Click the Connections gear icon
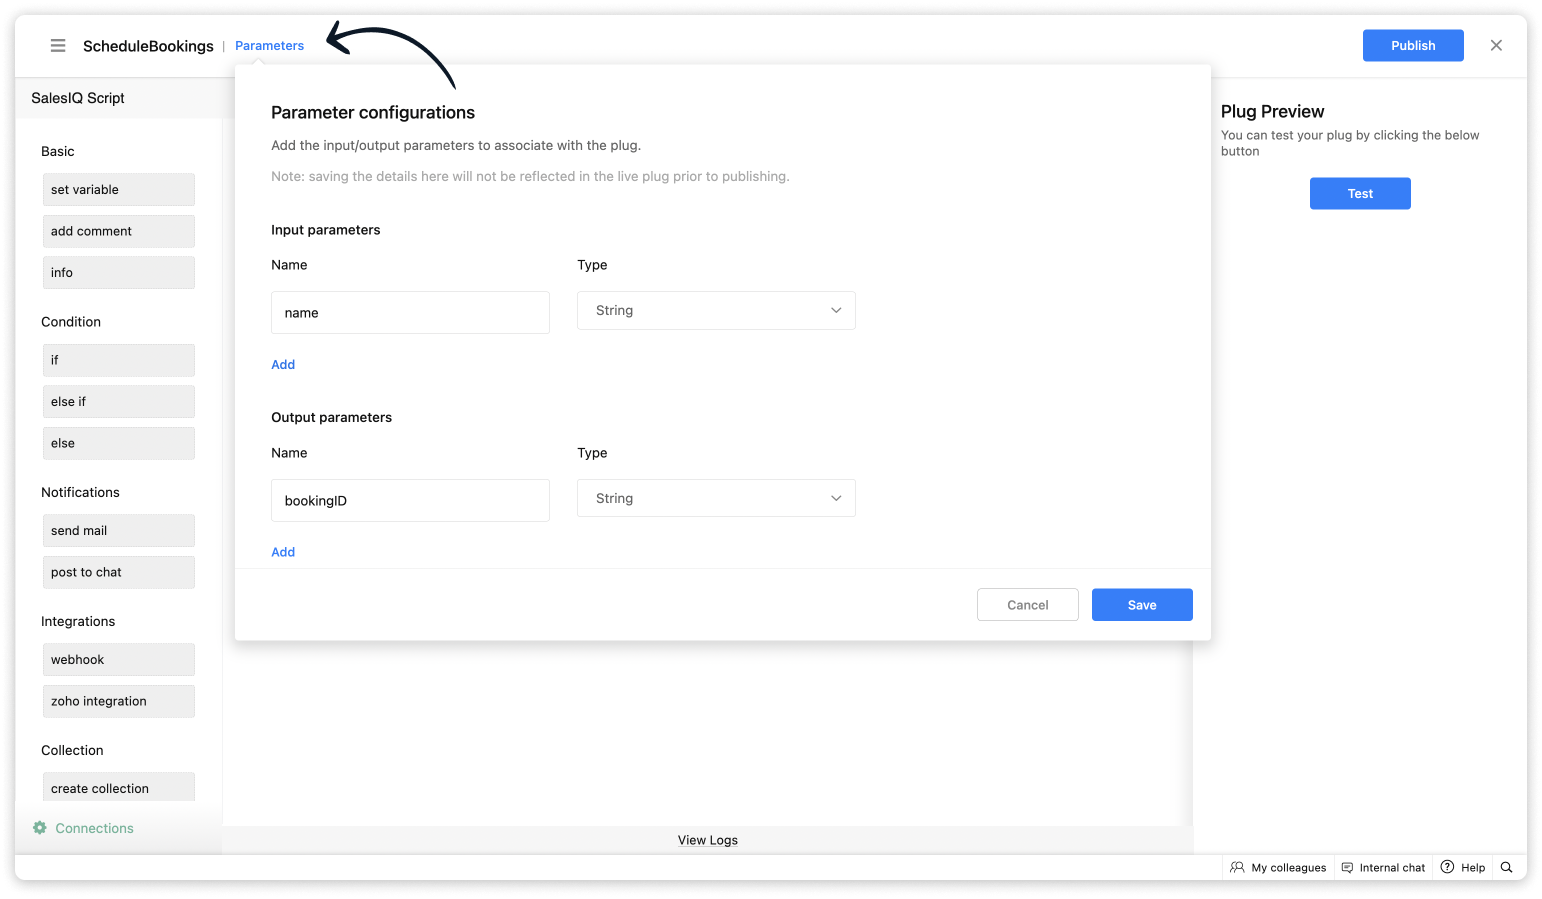This screenshot has width=1542, height=899. [x=40, y=828]
